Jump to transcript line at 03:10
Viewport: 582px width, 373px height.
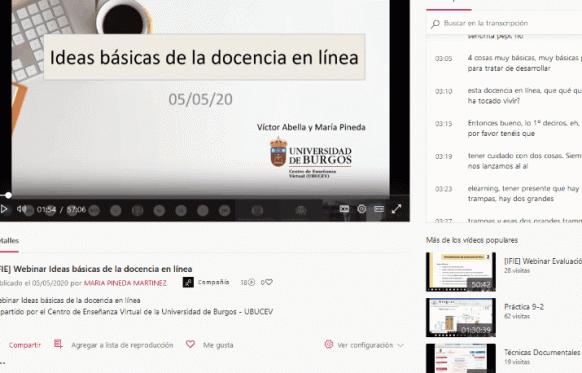tap(508, 96)
